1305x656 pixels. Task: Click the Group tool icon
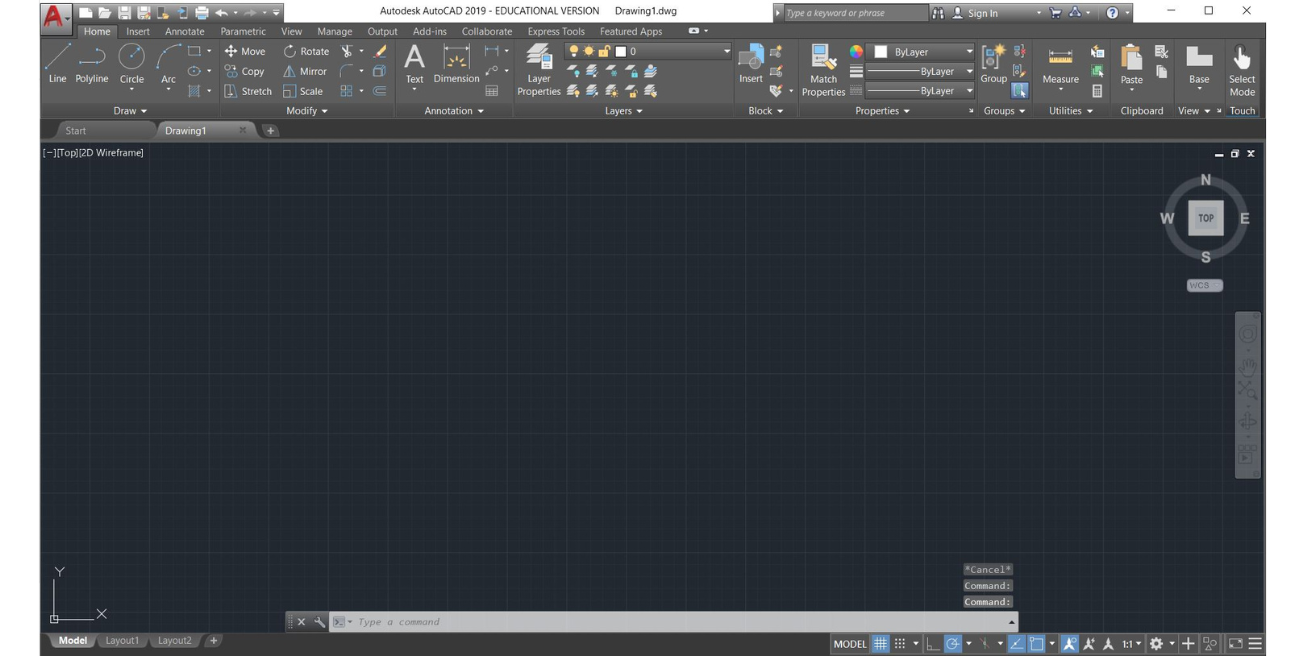(x=994, y=64)
